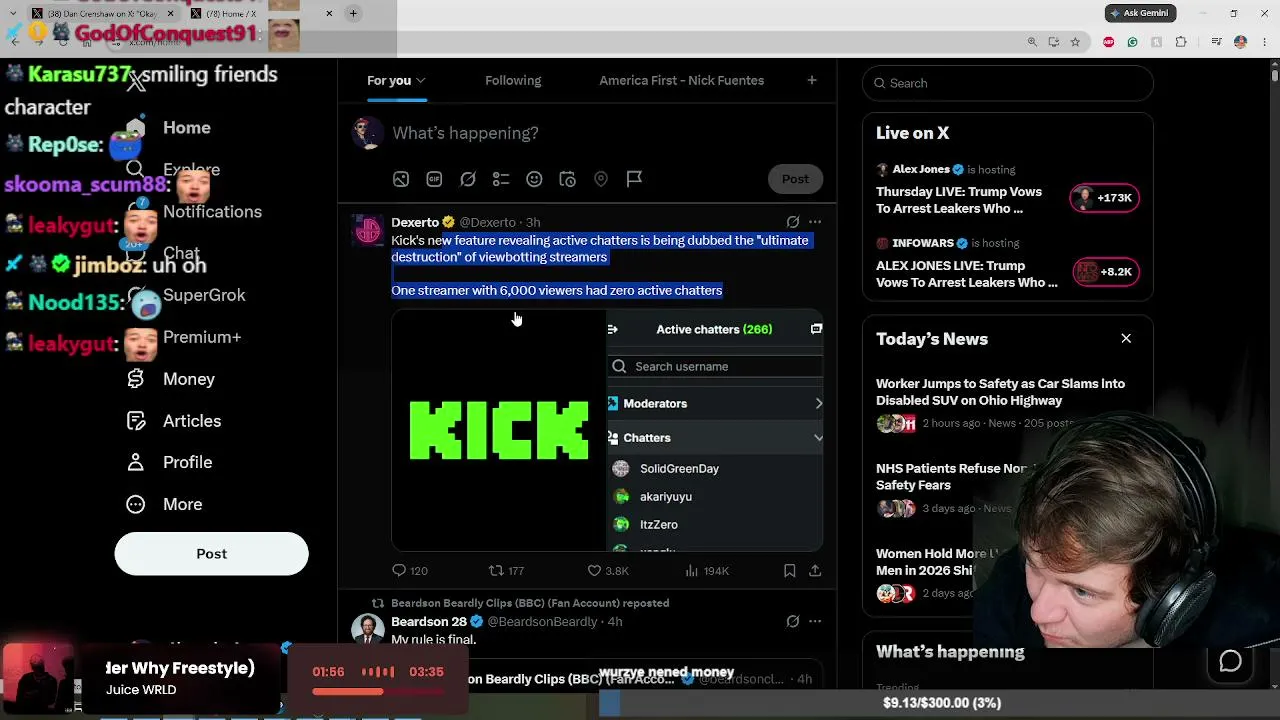Join Alex Jones live with +173K listeners
Viewport: 1280px width, 720px height.
pos(1103,198)
